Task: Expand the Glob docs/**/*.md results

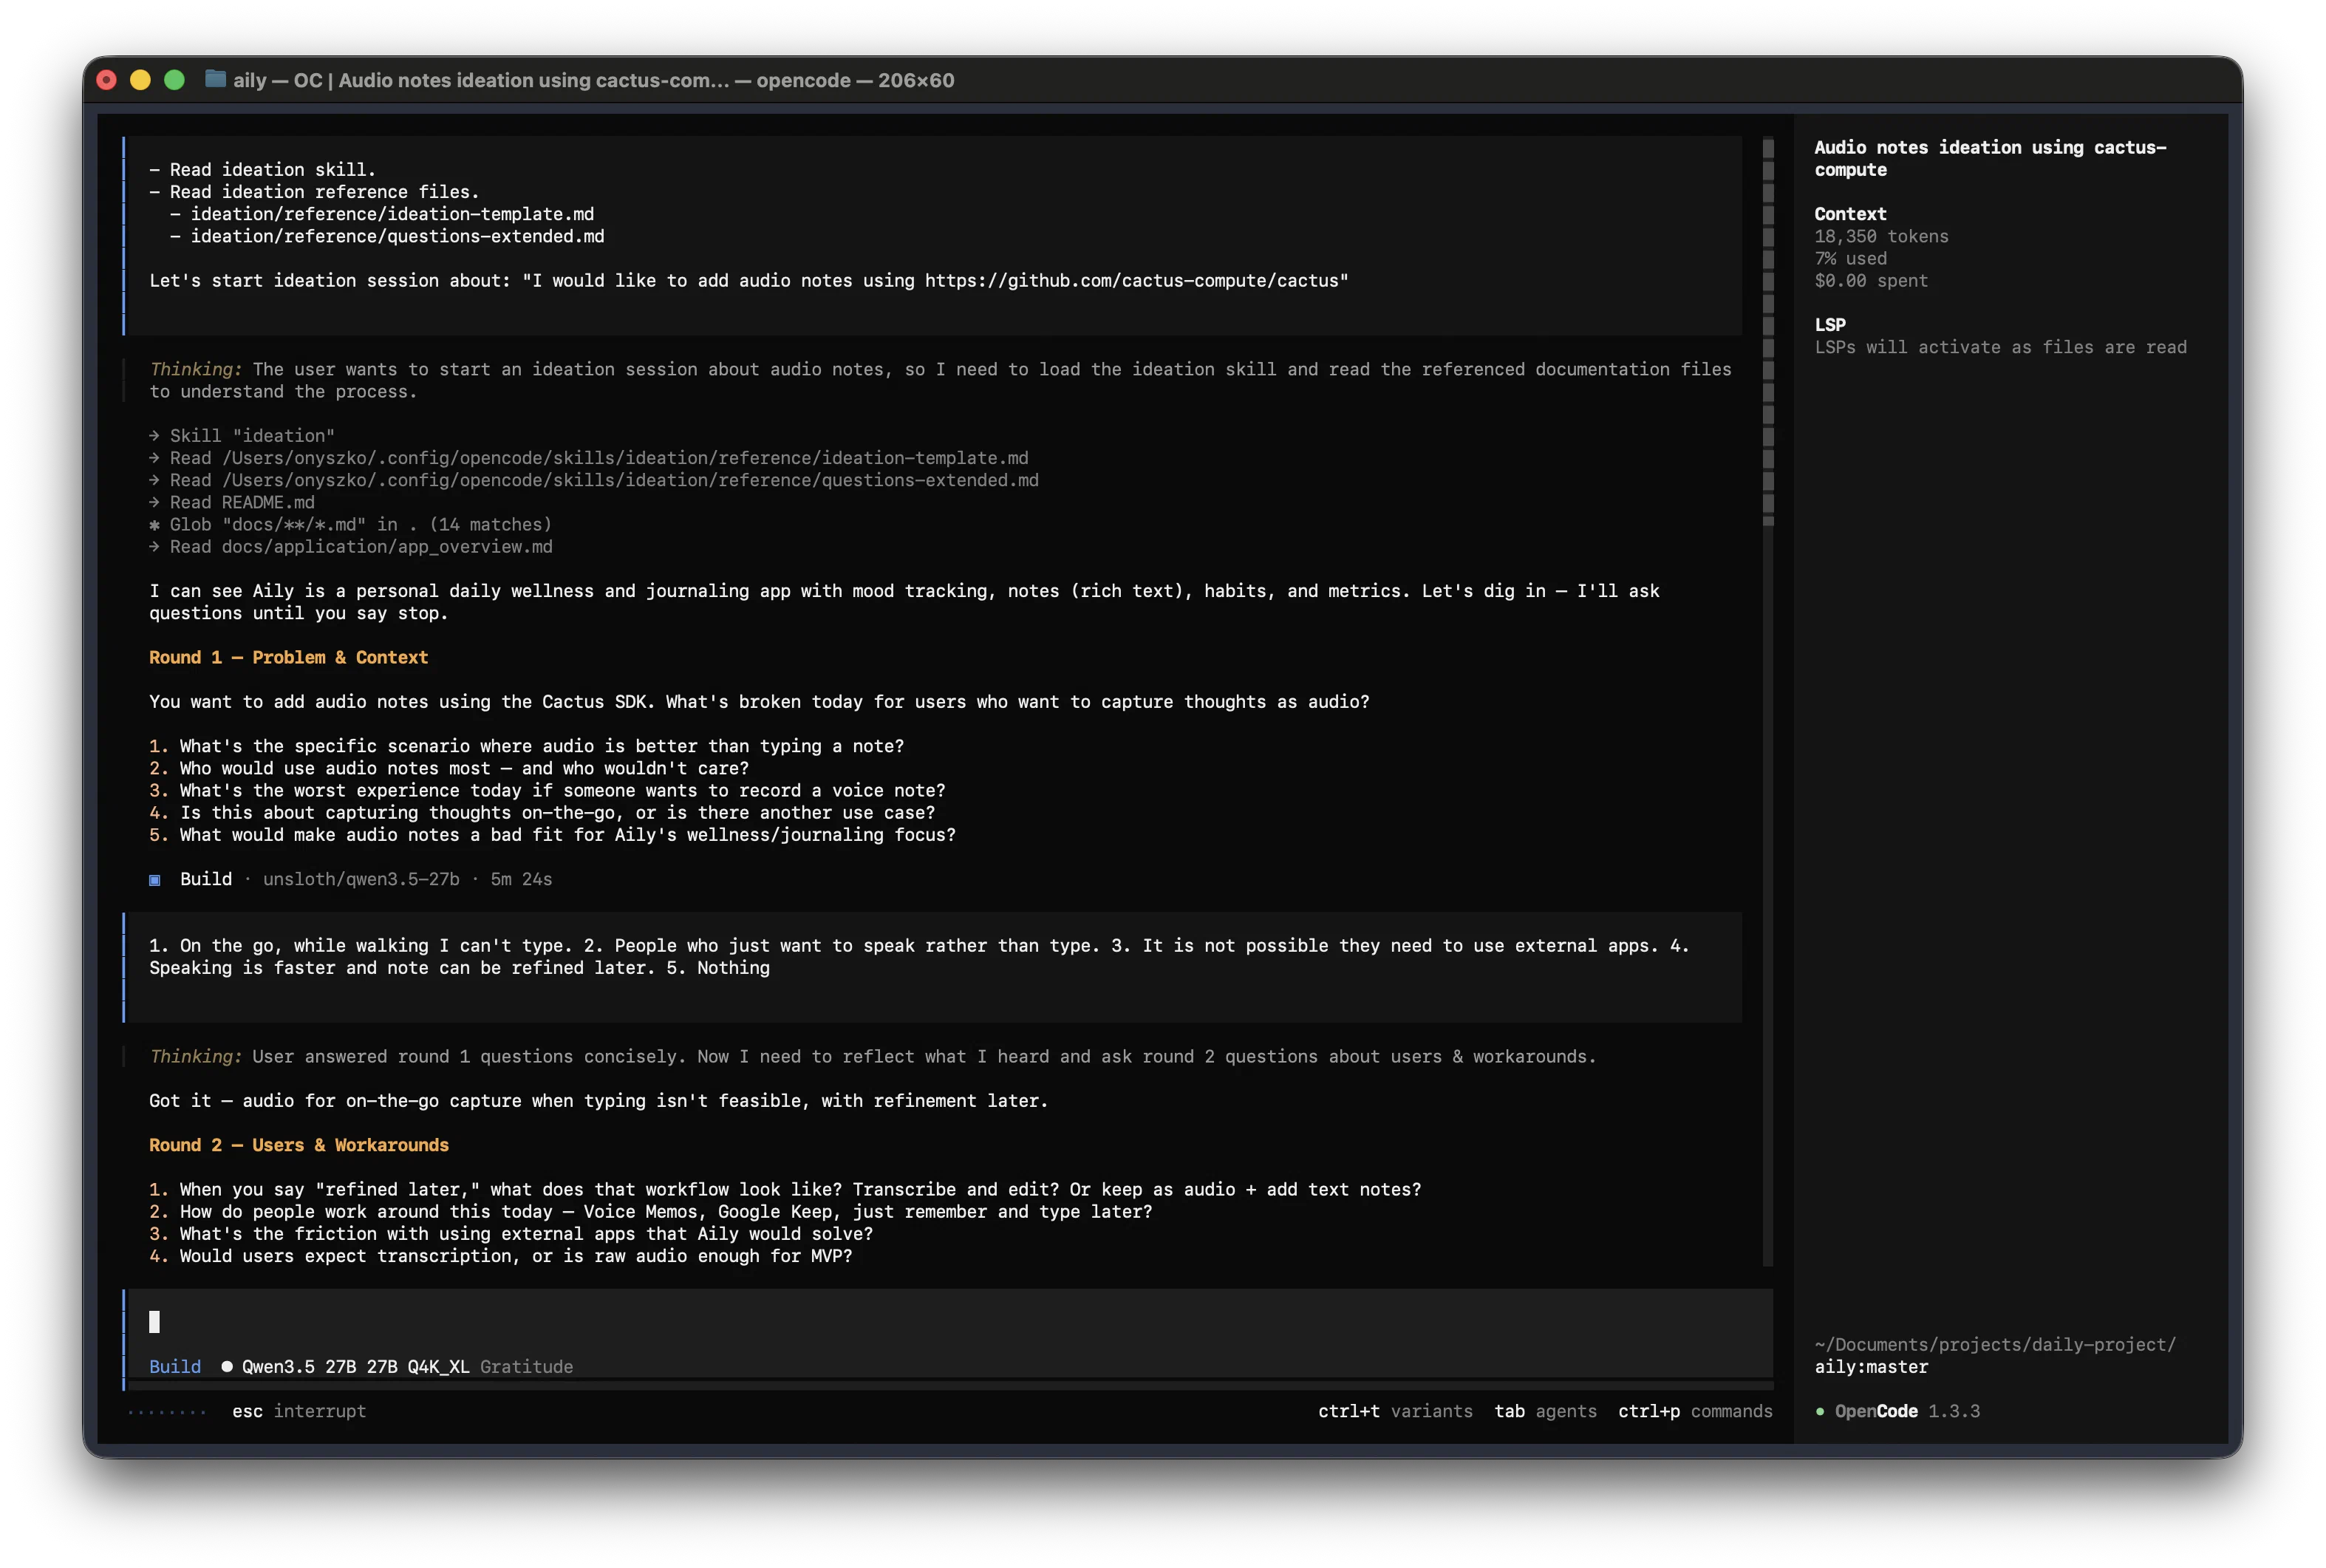Action: pos(360,524)
